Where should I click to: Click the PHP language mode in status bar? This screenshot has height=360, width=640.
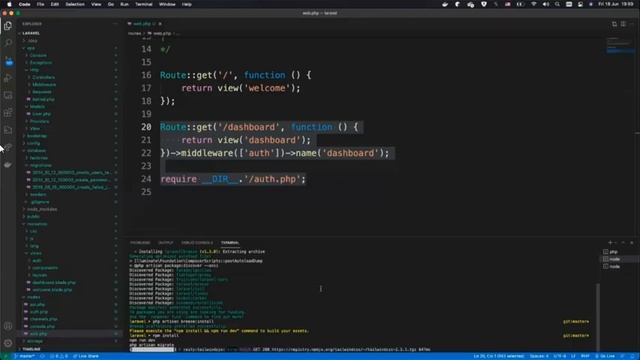(x=585, y=356)
